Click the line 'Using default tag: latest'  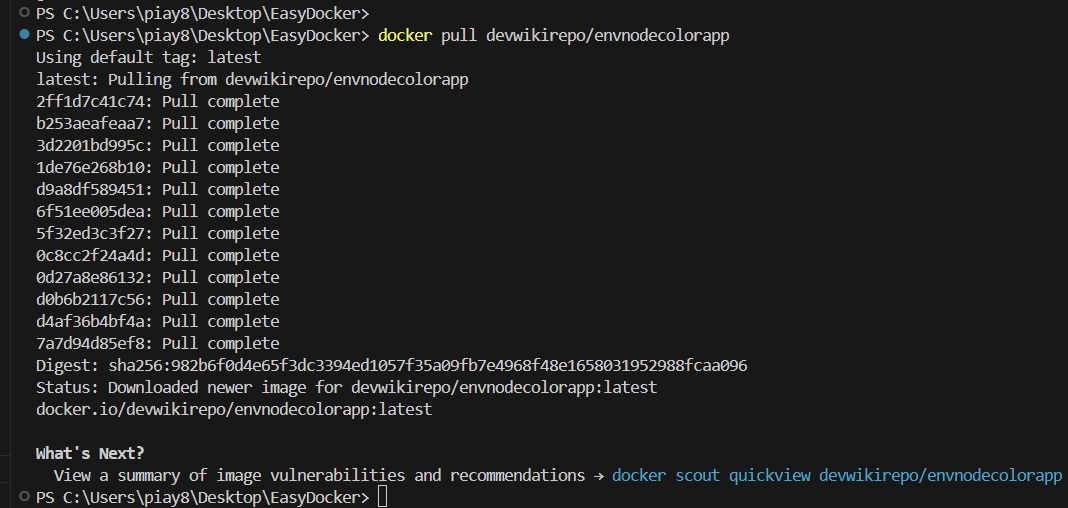coord(148,57)
